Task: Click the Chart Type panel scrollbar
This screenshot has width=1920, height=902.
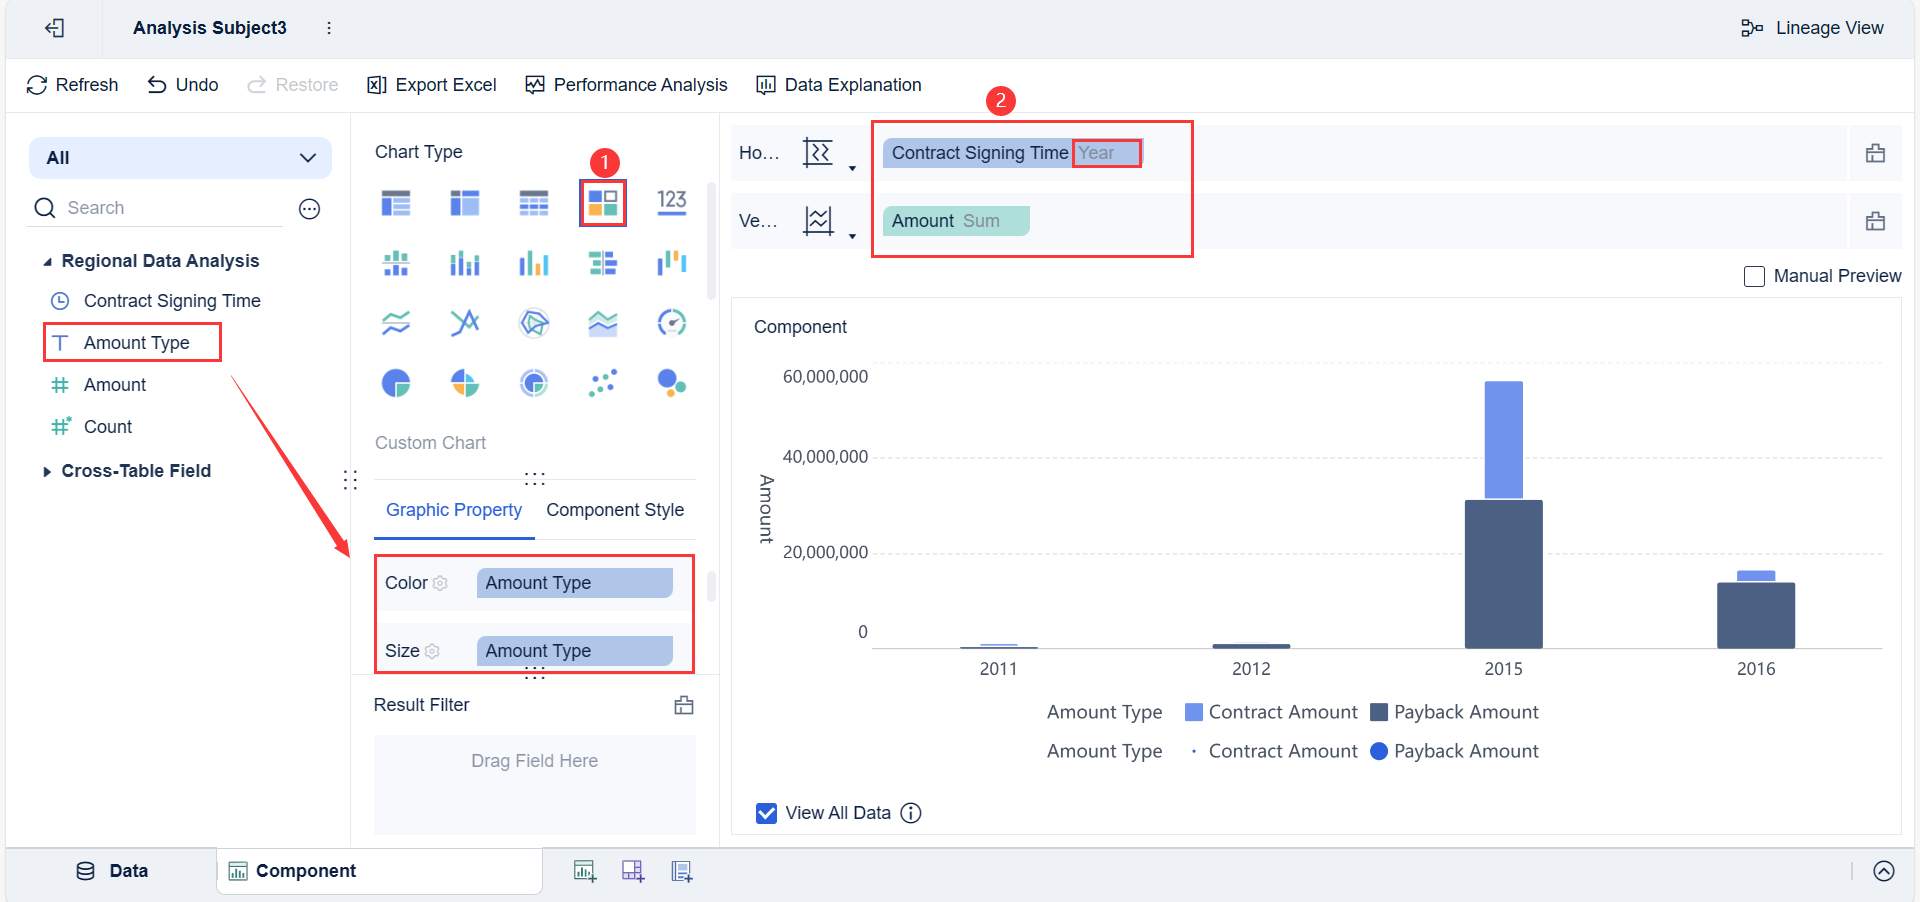Action: [x=712, y=241]
